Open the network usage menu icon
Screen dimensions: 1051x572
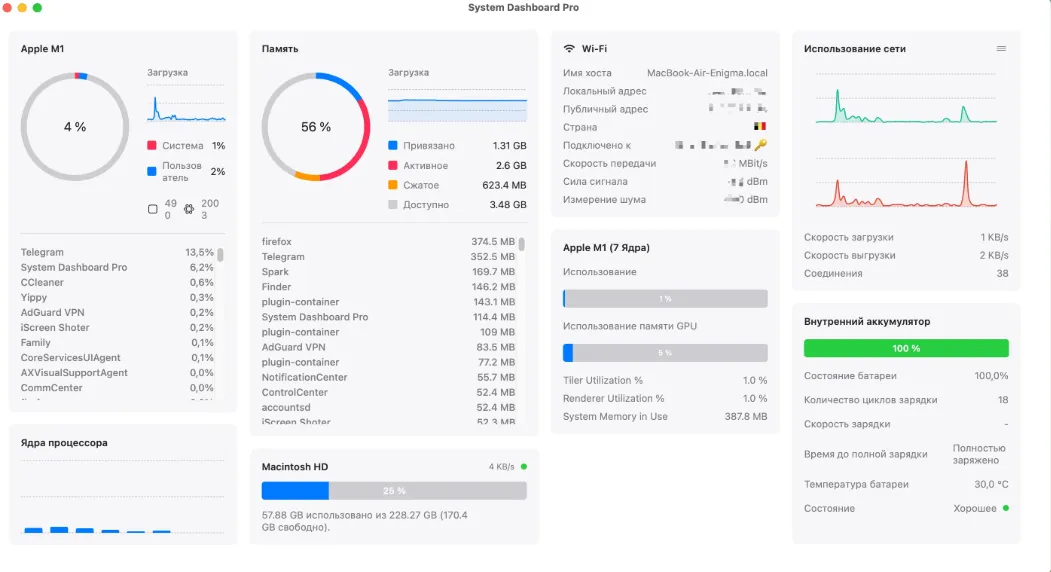click(x=1001, y=48)
